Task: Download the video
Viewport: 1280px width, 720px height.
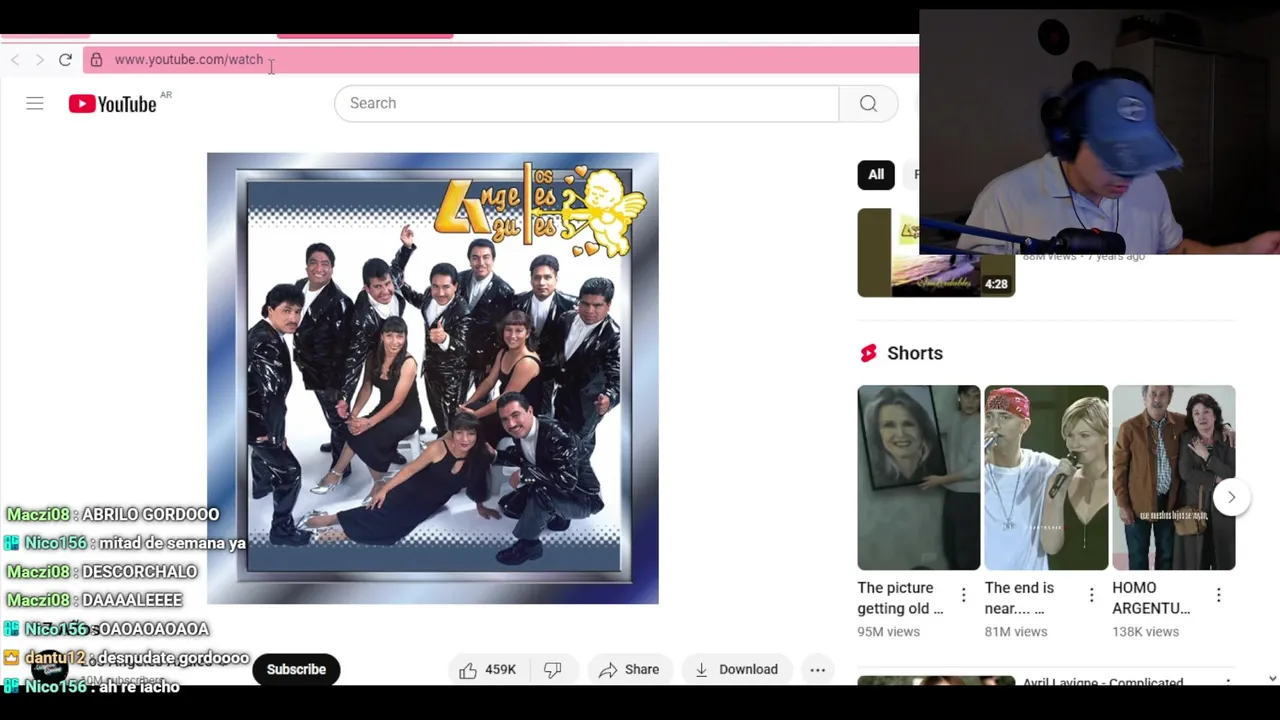Action: click(x=736, y=670)
